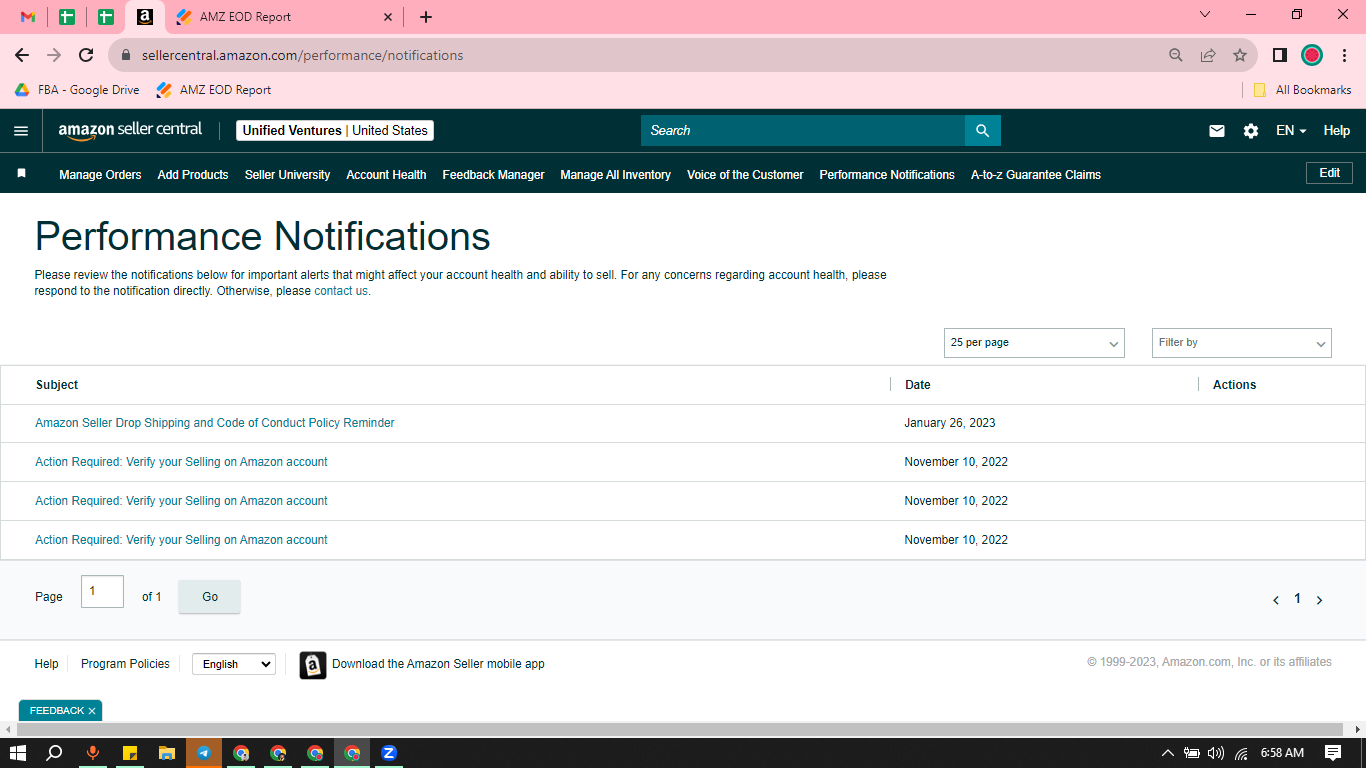Open the Seller Central hamburger menu

point(21,131)
